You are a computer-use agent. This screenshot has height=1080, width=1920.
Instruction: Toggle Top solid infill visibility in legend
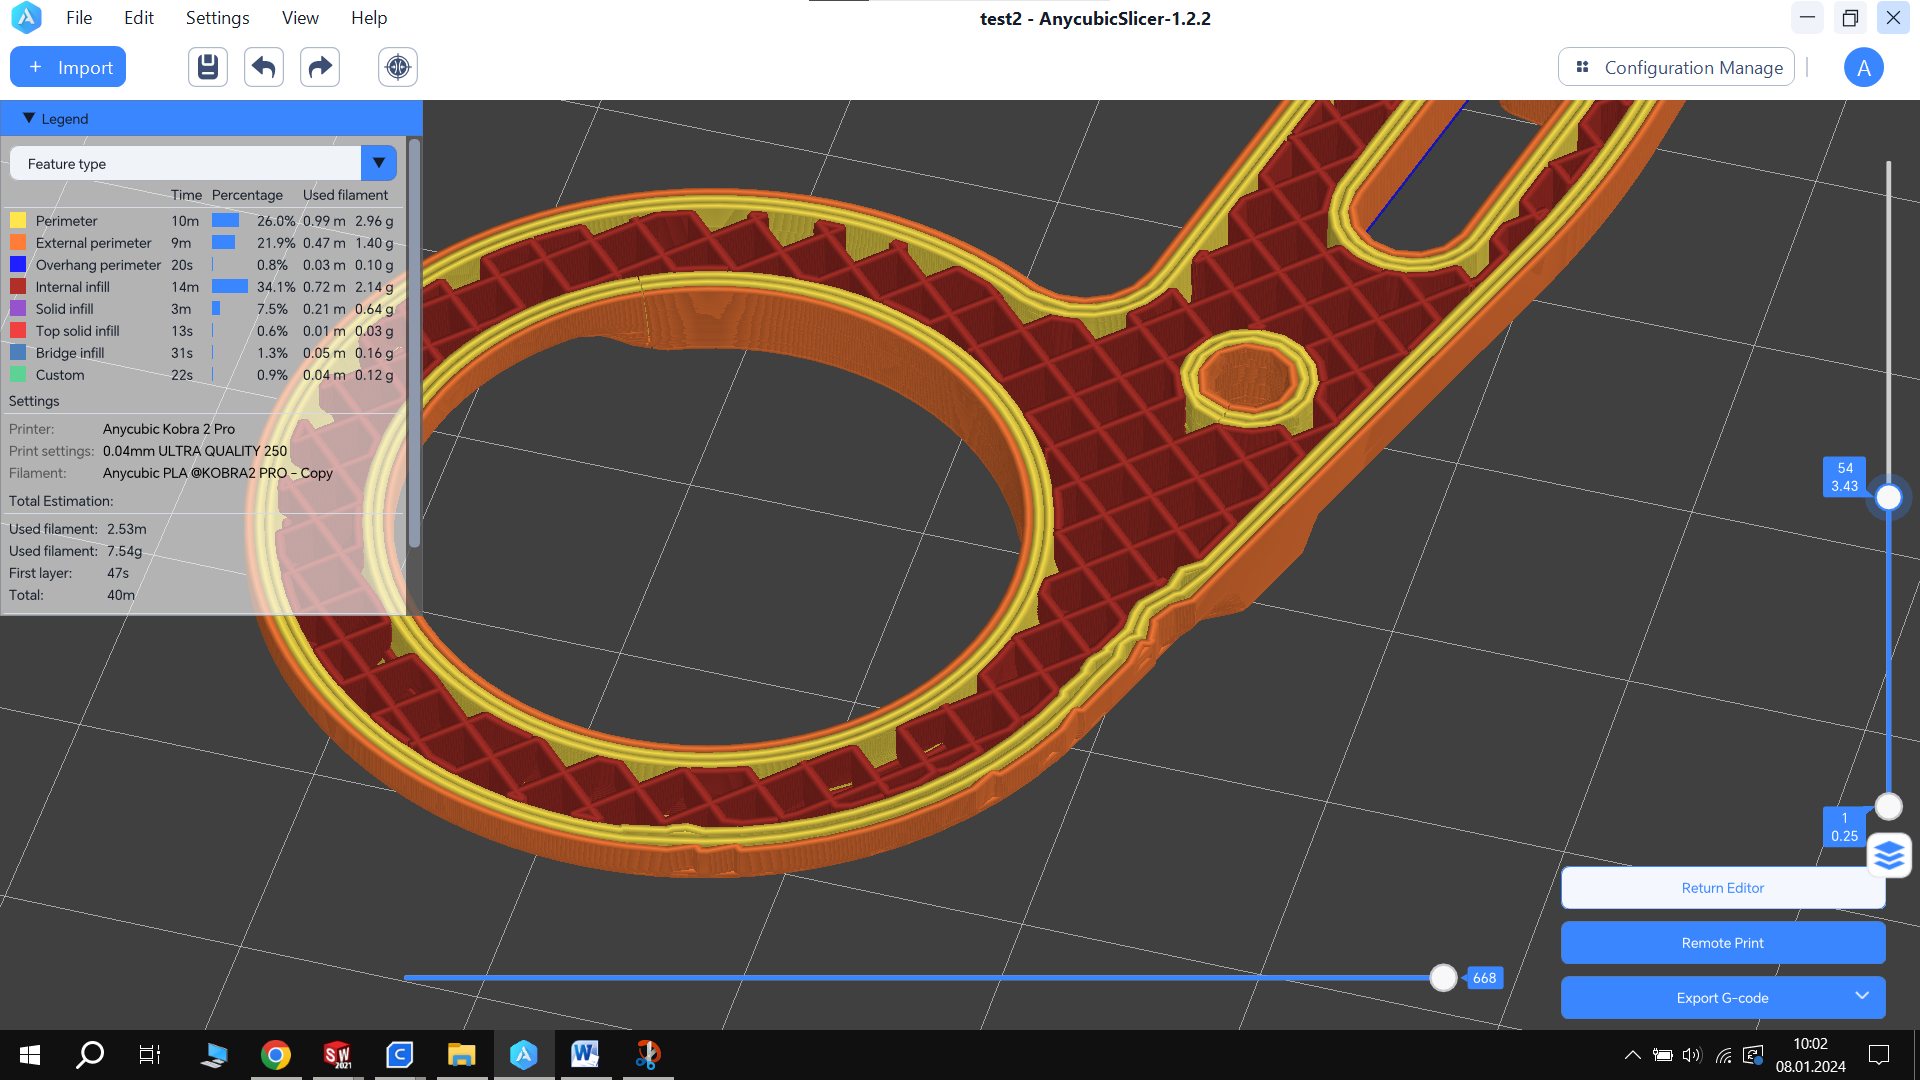coord(18,331)
